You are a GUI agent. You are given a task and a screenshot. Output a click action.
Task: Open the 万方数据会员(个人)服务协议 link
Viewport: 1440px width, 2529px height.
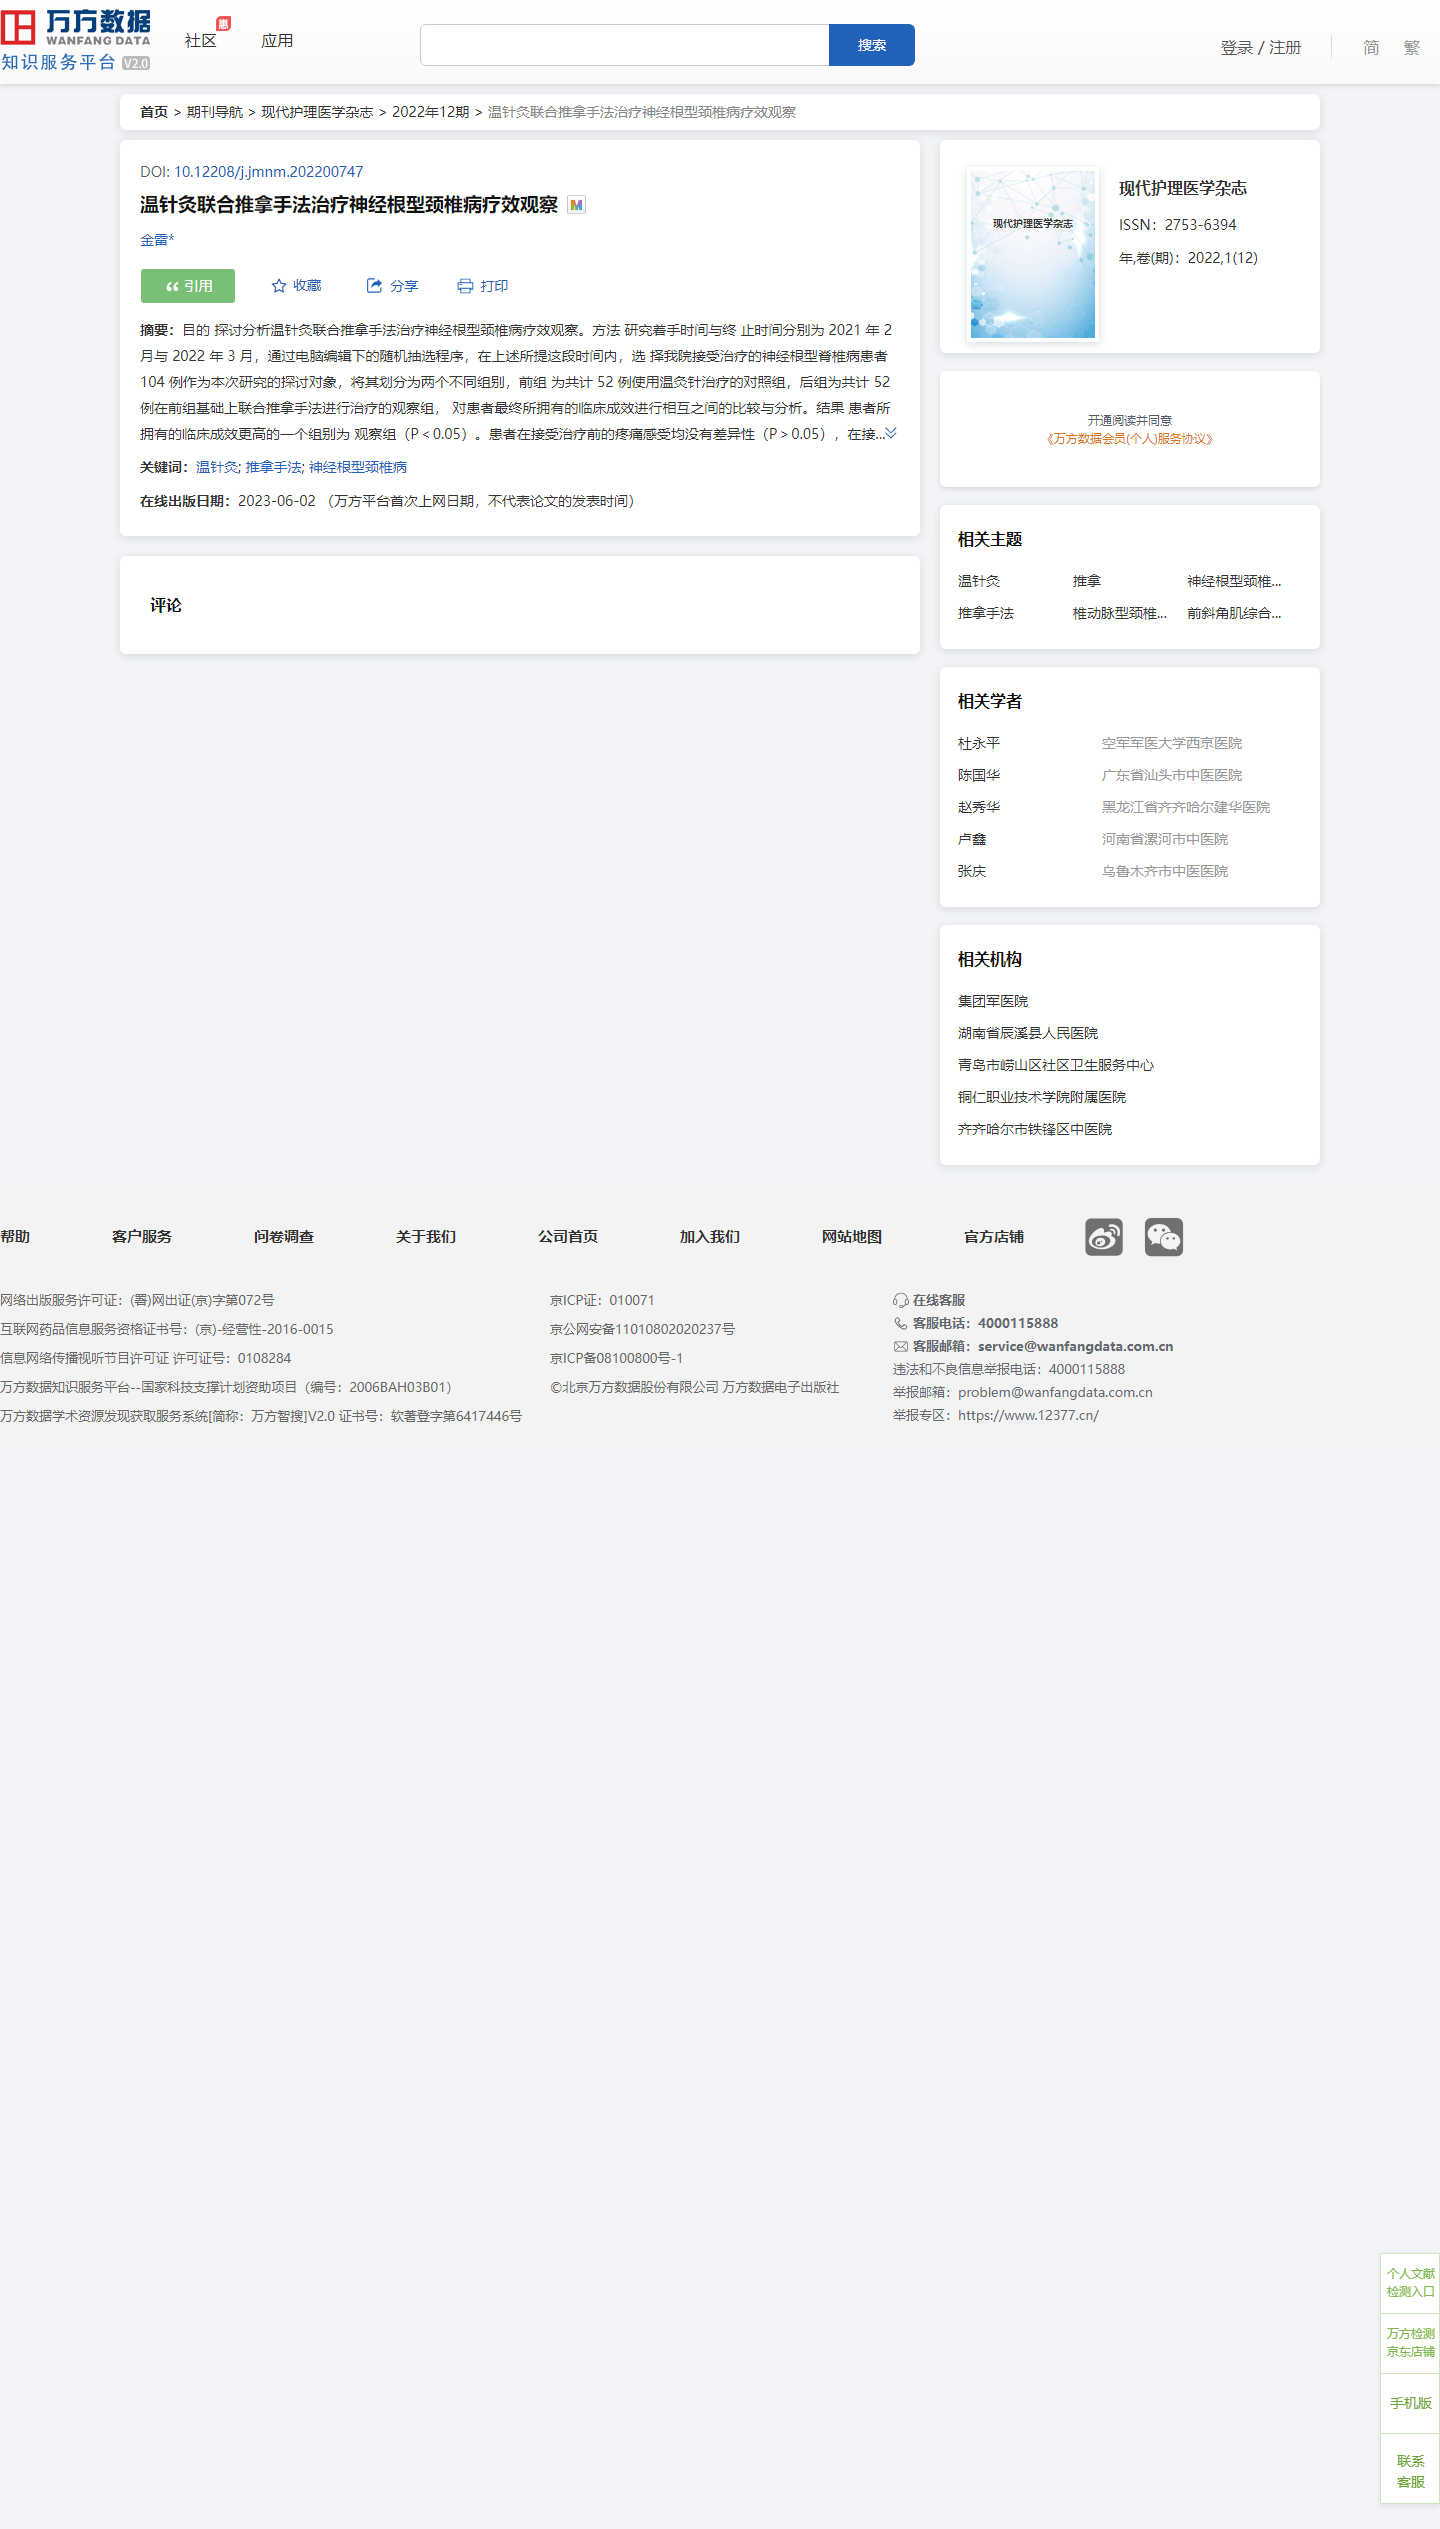click(1130, 439)
